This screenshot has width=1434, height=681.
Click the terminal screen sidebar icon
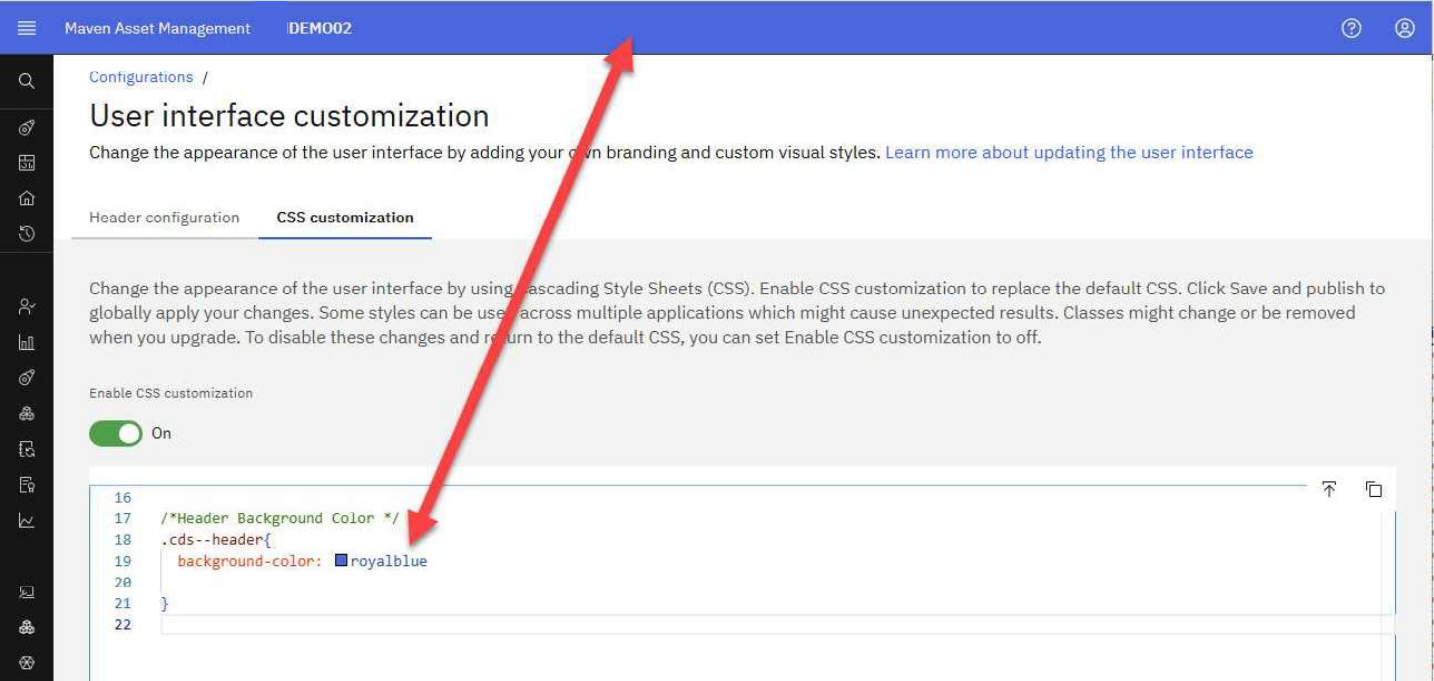27,592
